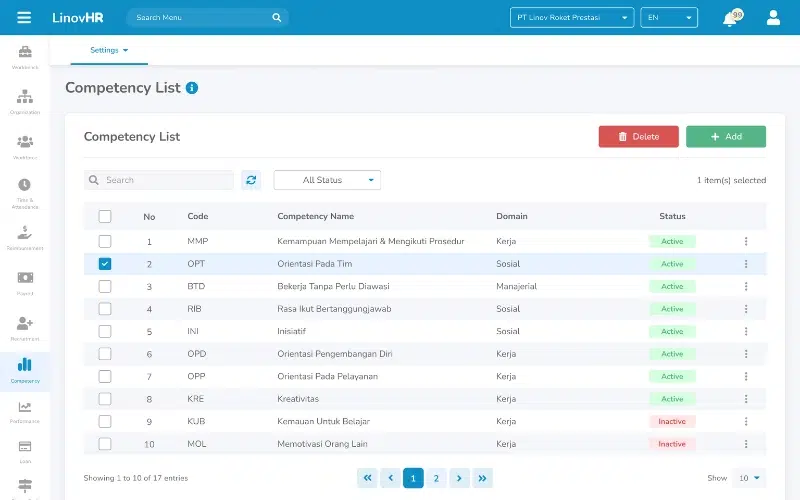Open the Time & Attendance sidebar module

click(25, 191)
